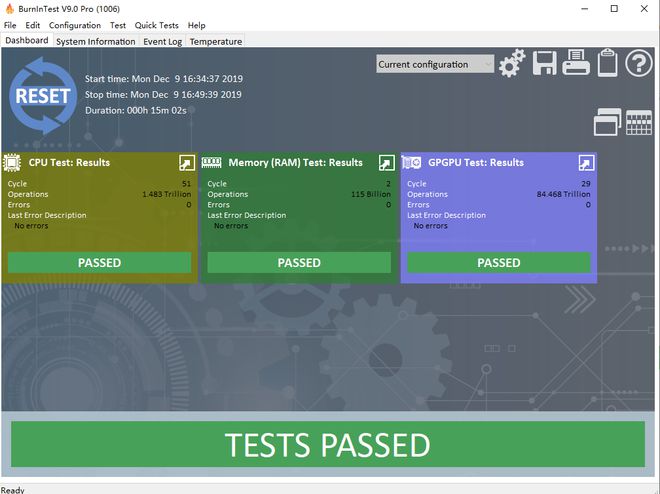
Task: Click GPGPU cycle count 29
Action: tap(586, 183)
